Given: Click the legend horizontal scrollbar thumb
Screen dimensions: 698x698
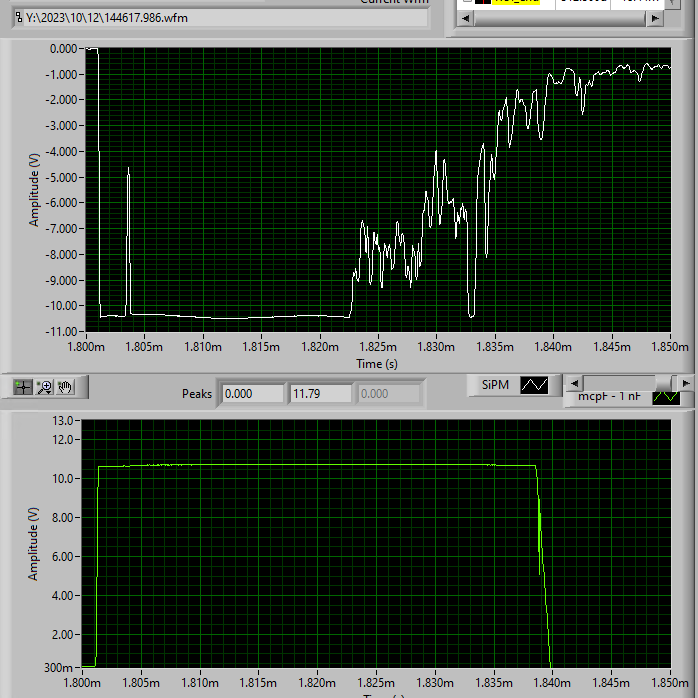Looking at the screenshot, I should [x=663, y=383].
